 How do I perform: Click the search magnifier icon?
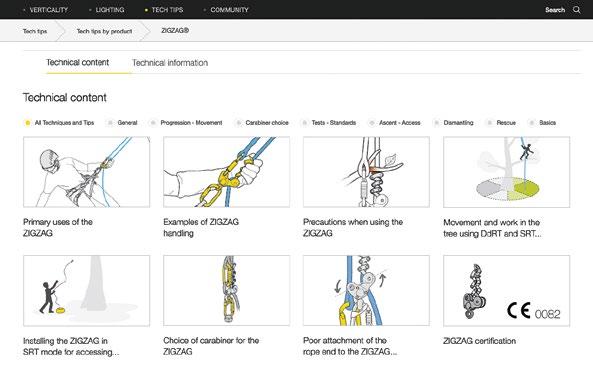coord(576,10)
